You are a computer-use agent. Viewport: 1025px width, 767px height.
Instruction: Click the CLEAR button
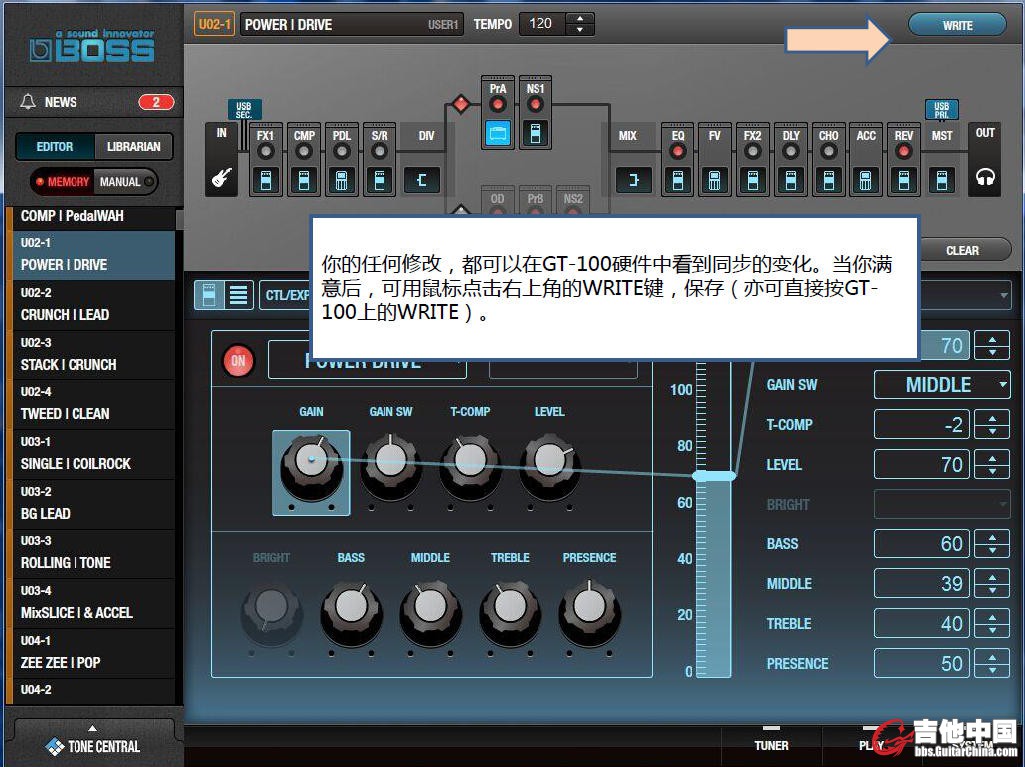tap(962, 250)
